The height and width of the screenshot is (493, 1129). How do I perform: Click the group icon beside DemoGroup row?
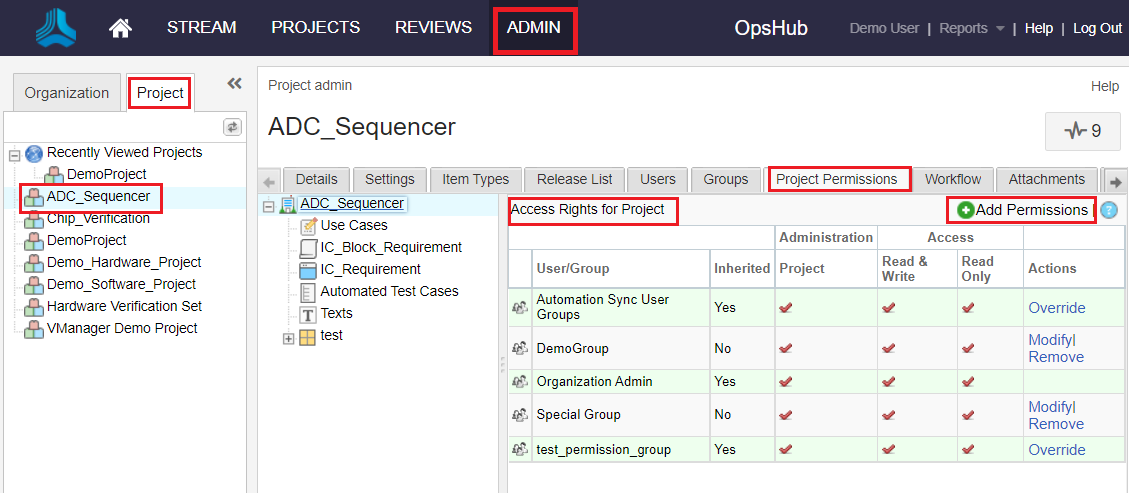(520, 348)
